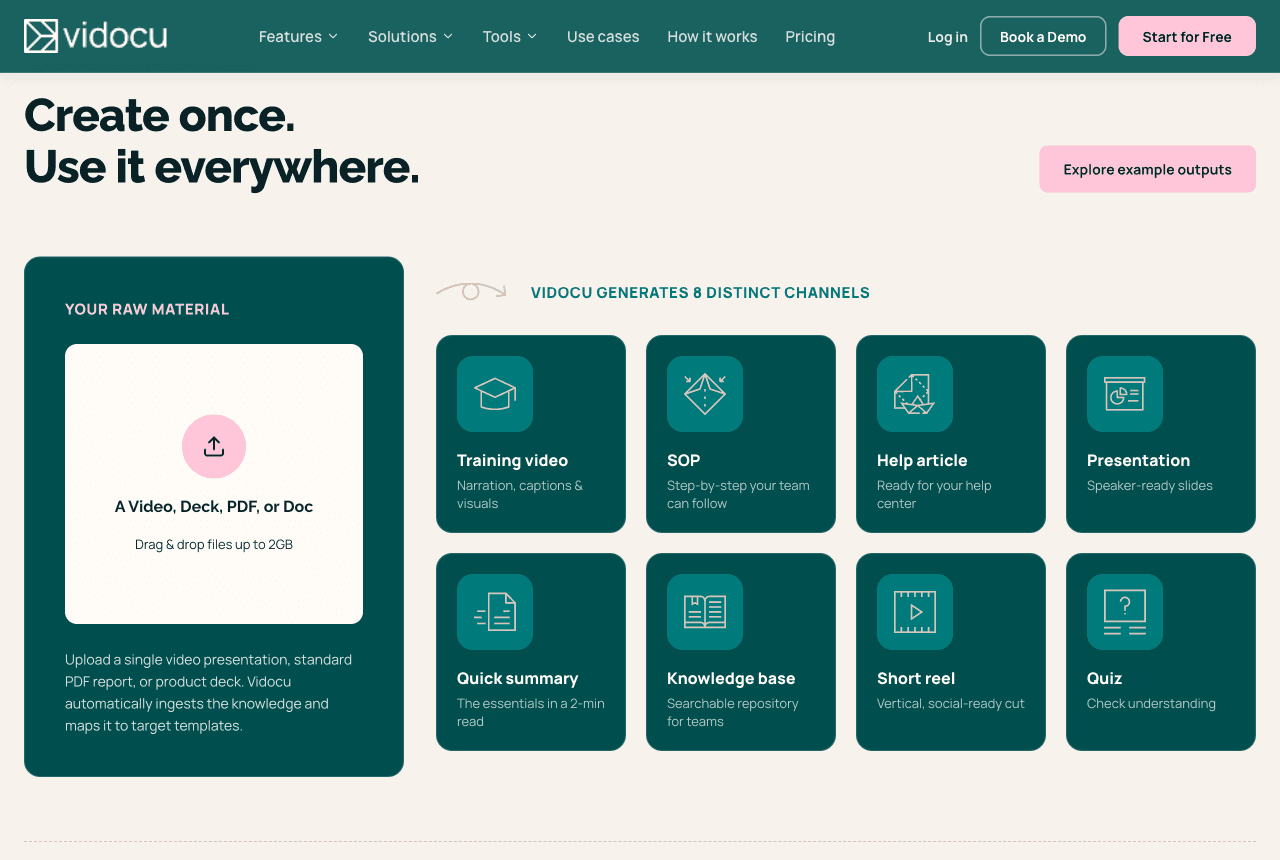Click Explore example outputs button

point(1147,169)
